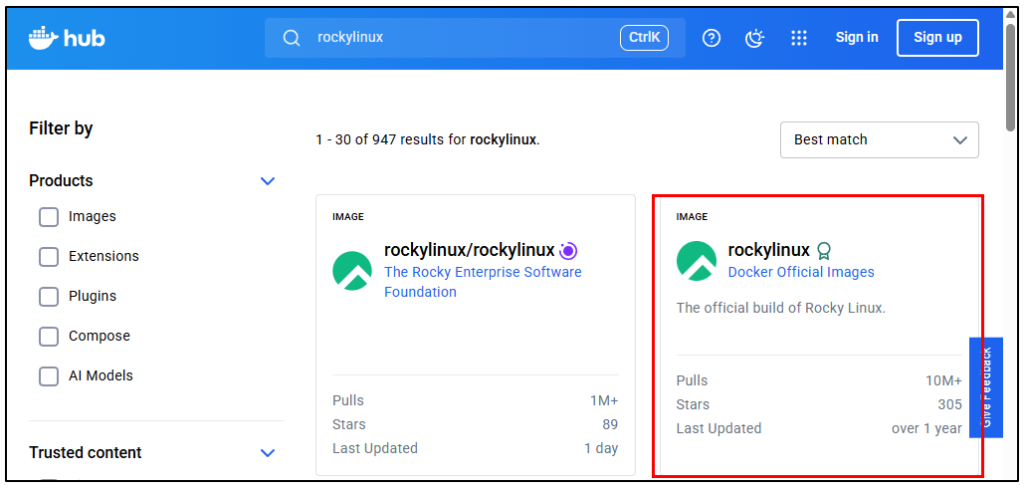The height and width of the screenshot is (488, 1024).
Task: Click the search magnifier icon
Action: coord(291,38)
